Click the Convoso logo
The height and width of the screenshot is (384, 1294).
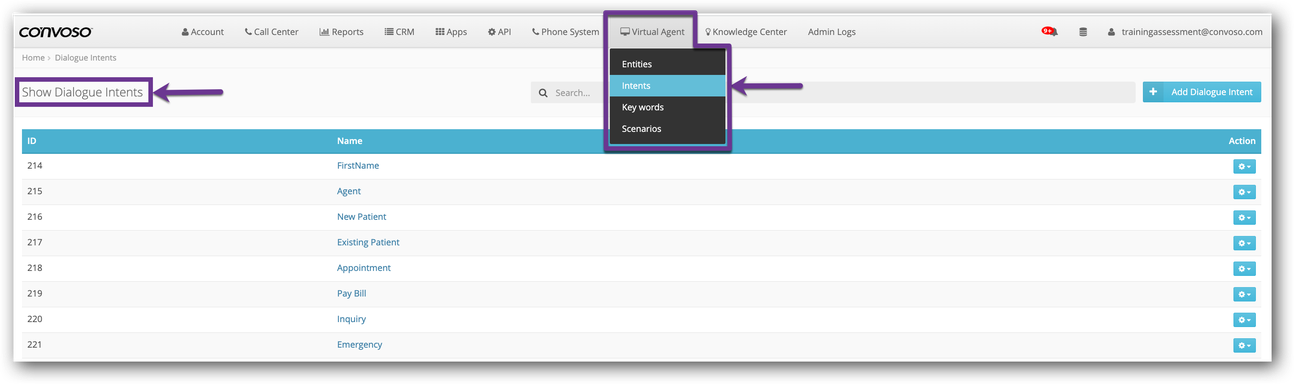point(55,32)
